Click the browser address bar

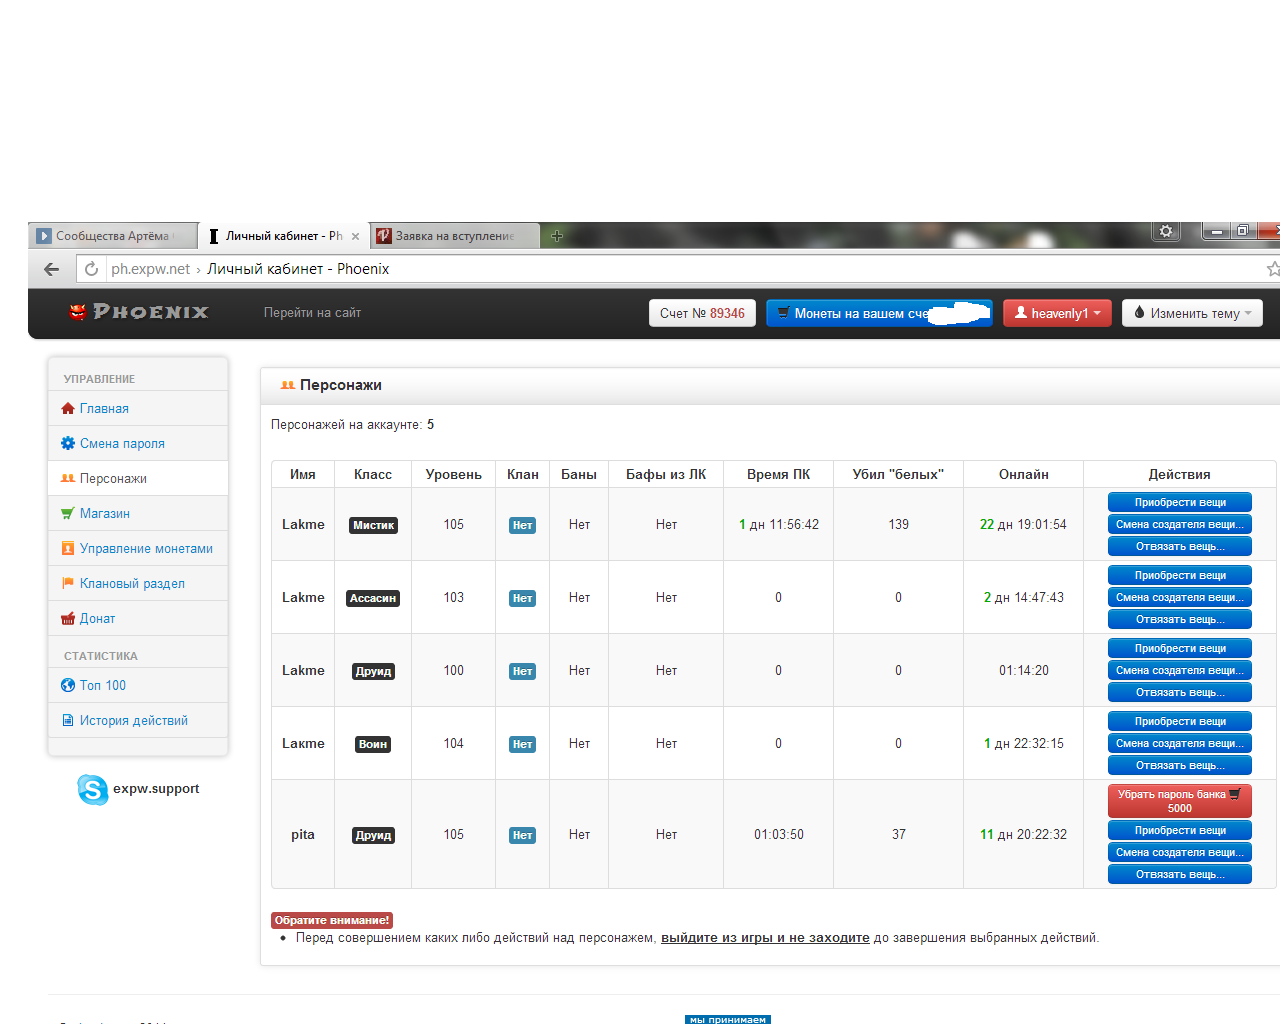coord(680,269)
